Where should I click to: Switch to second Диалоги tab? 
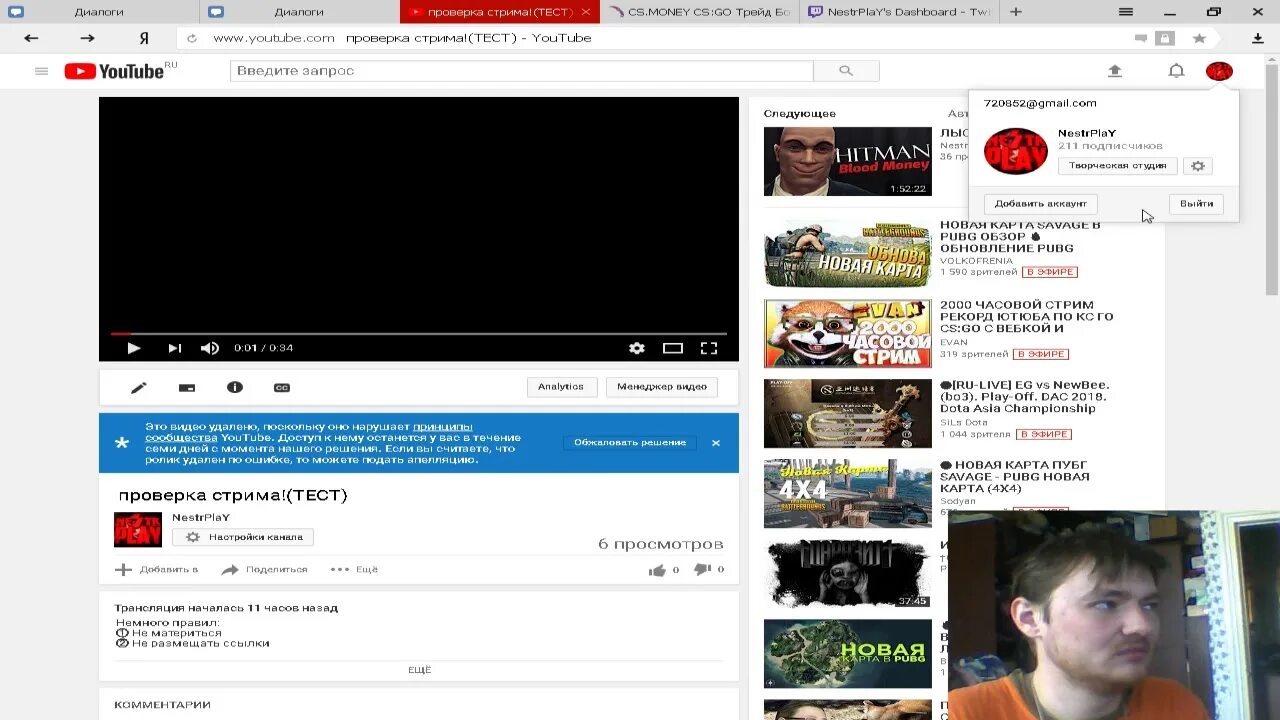coord(300,12)
